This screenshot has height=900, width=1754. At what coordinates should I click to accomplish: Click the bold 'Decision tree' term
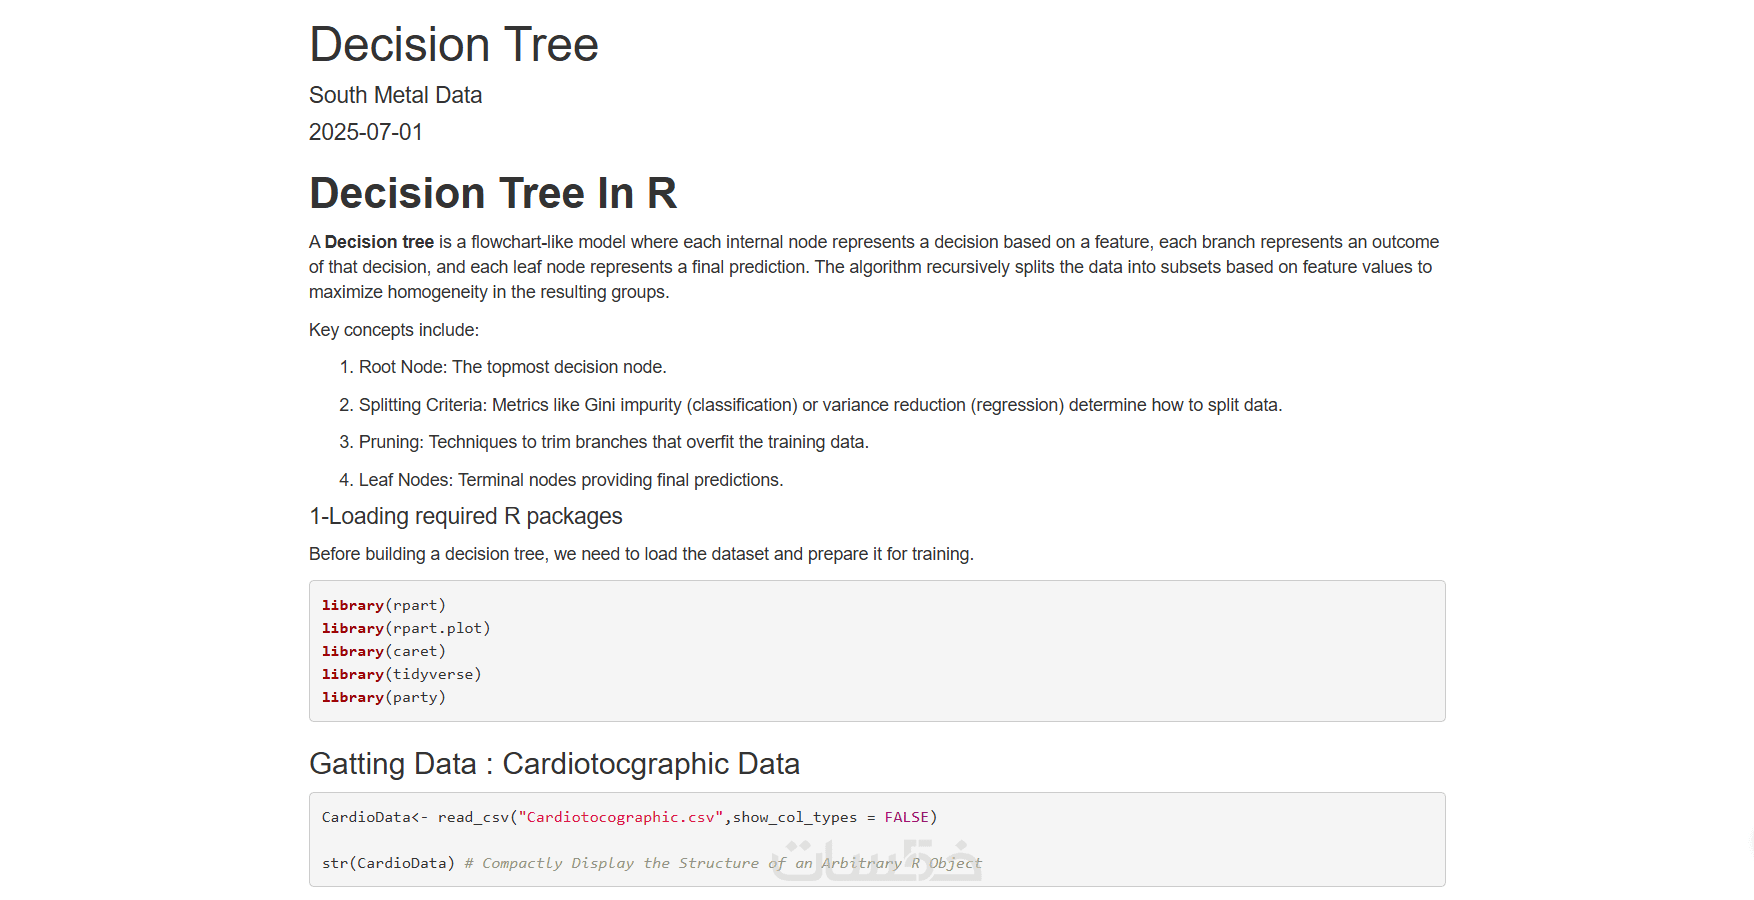(379, 242)
